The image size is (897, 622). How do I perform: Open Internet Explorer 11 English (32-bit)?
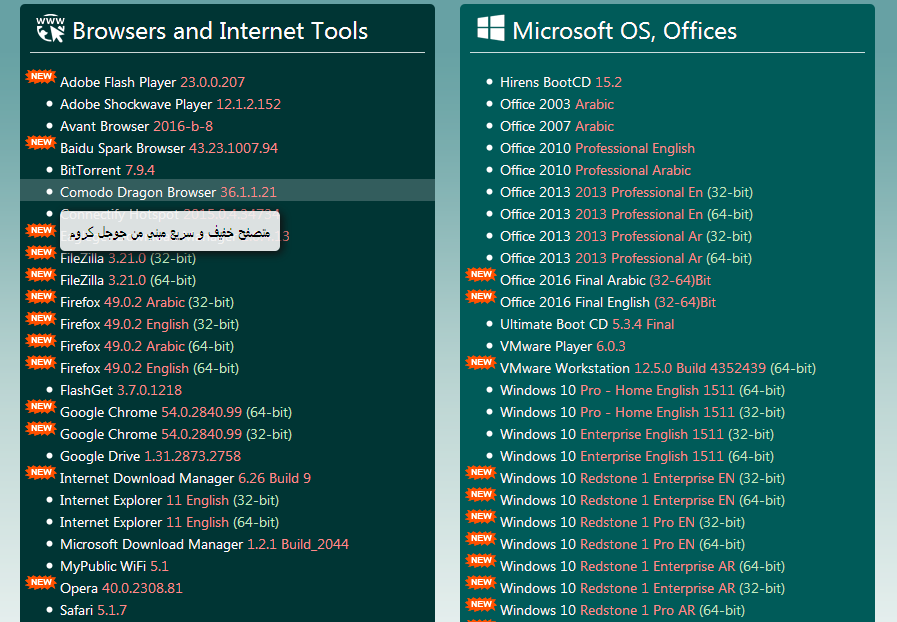[x=169, y=500]
